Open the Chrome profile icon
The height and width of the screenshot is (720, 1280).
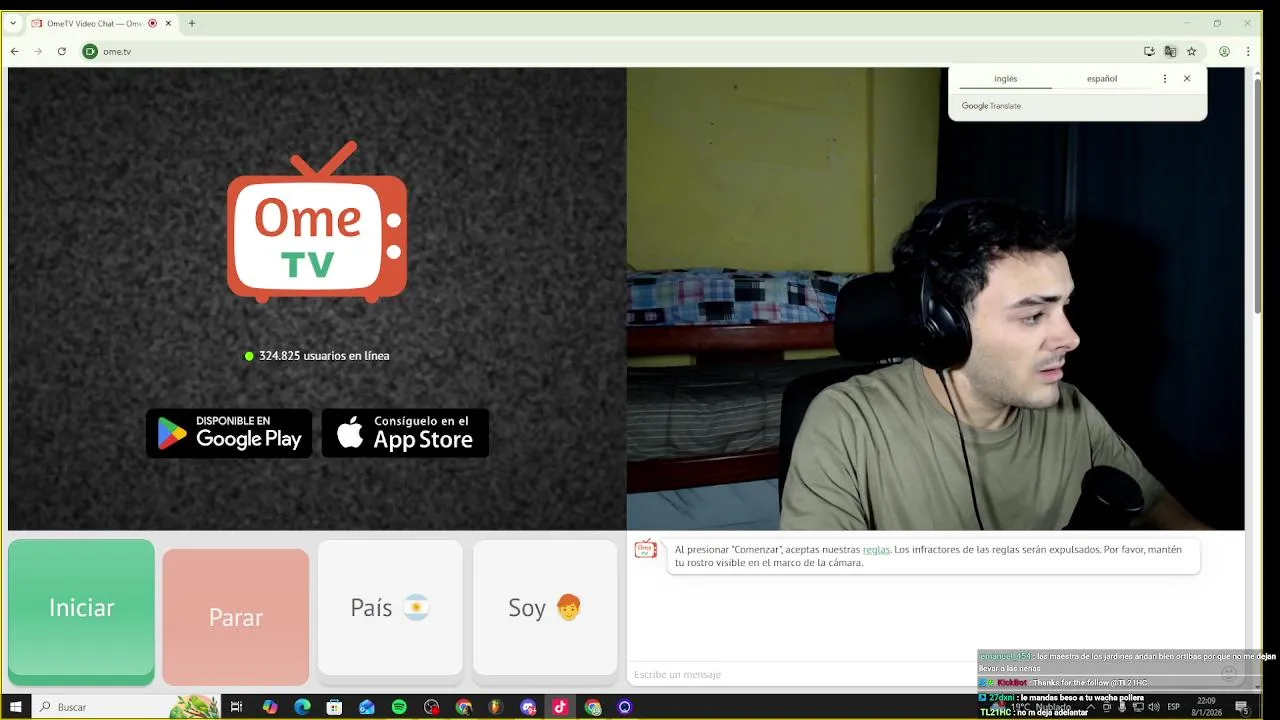(1224, 51)
